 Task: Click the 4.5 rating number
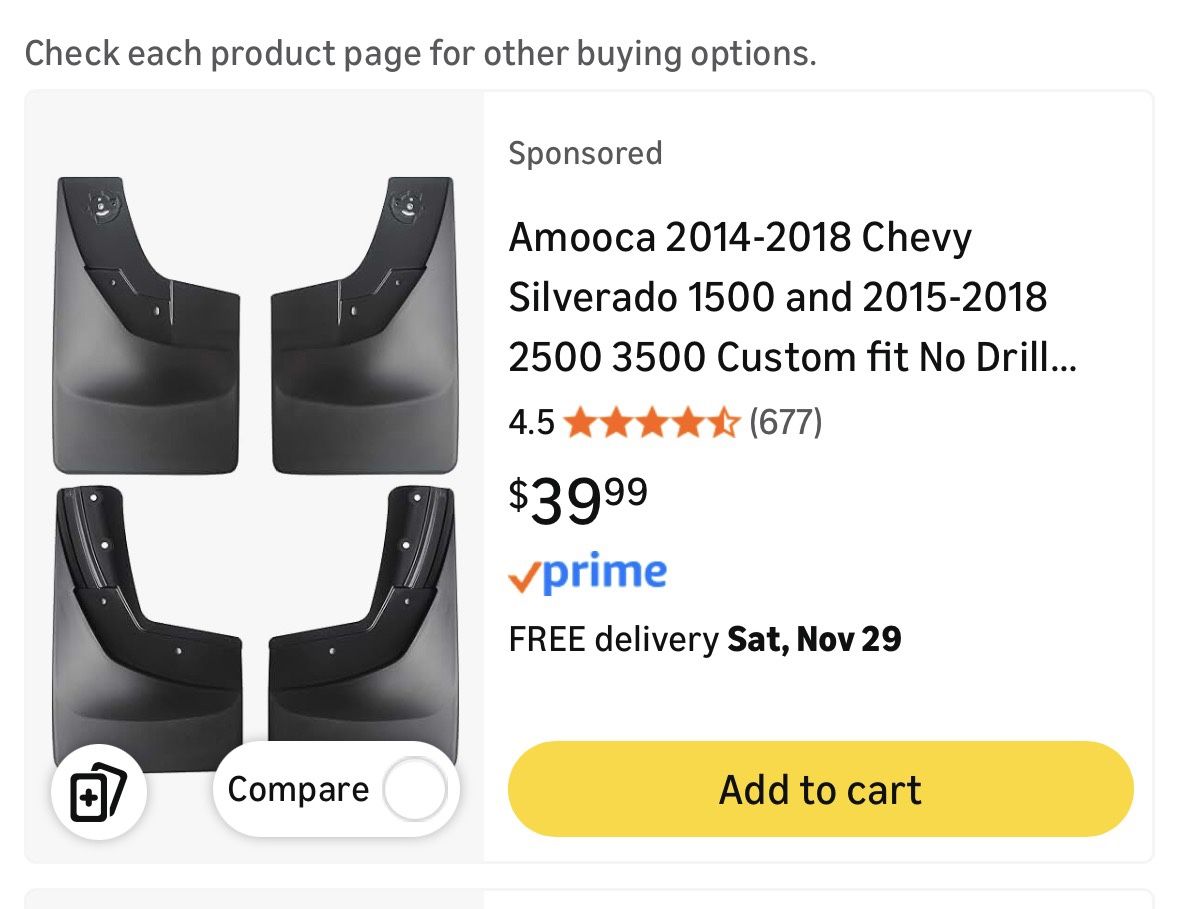[531, 423]
